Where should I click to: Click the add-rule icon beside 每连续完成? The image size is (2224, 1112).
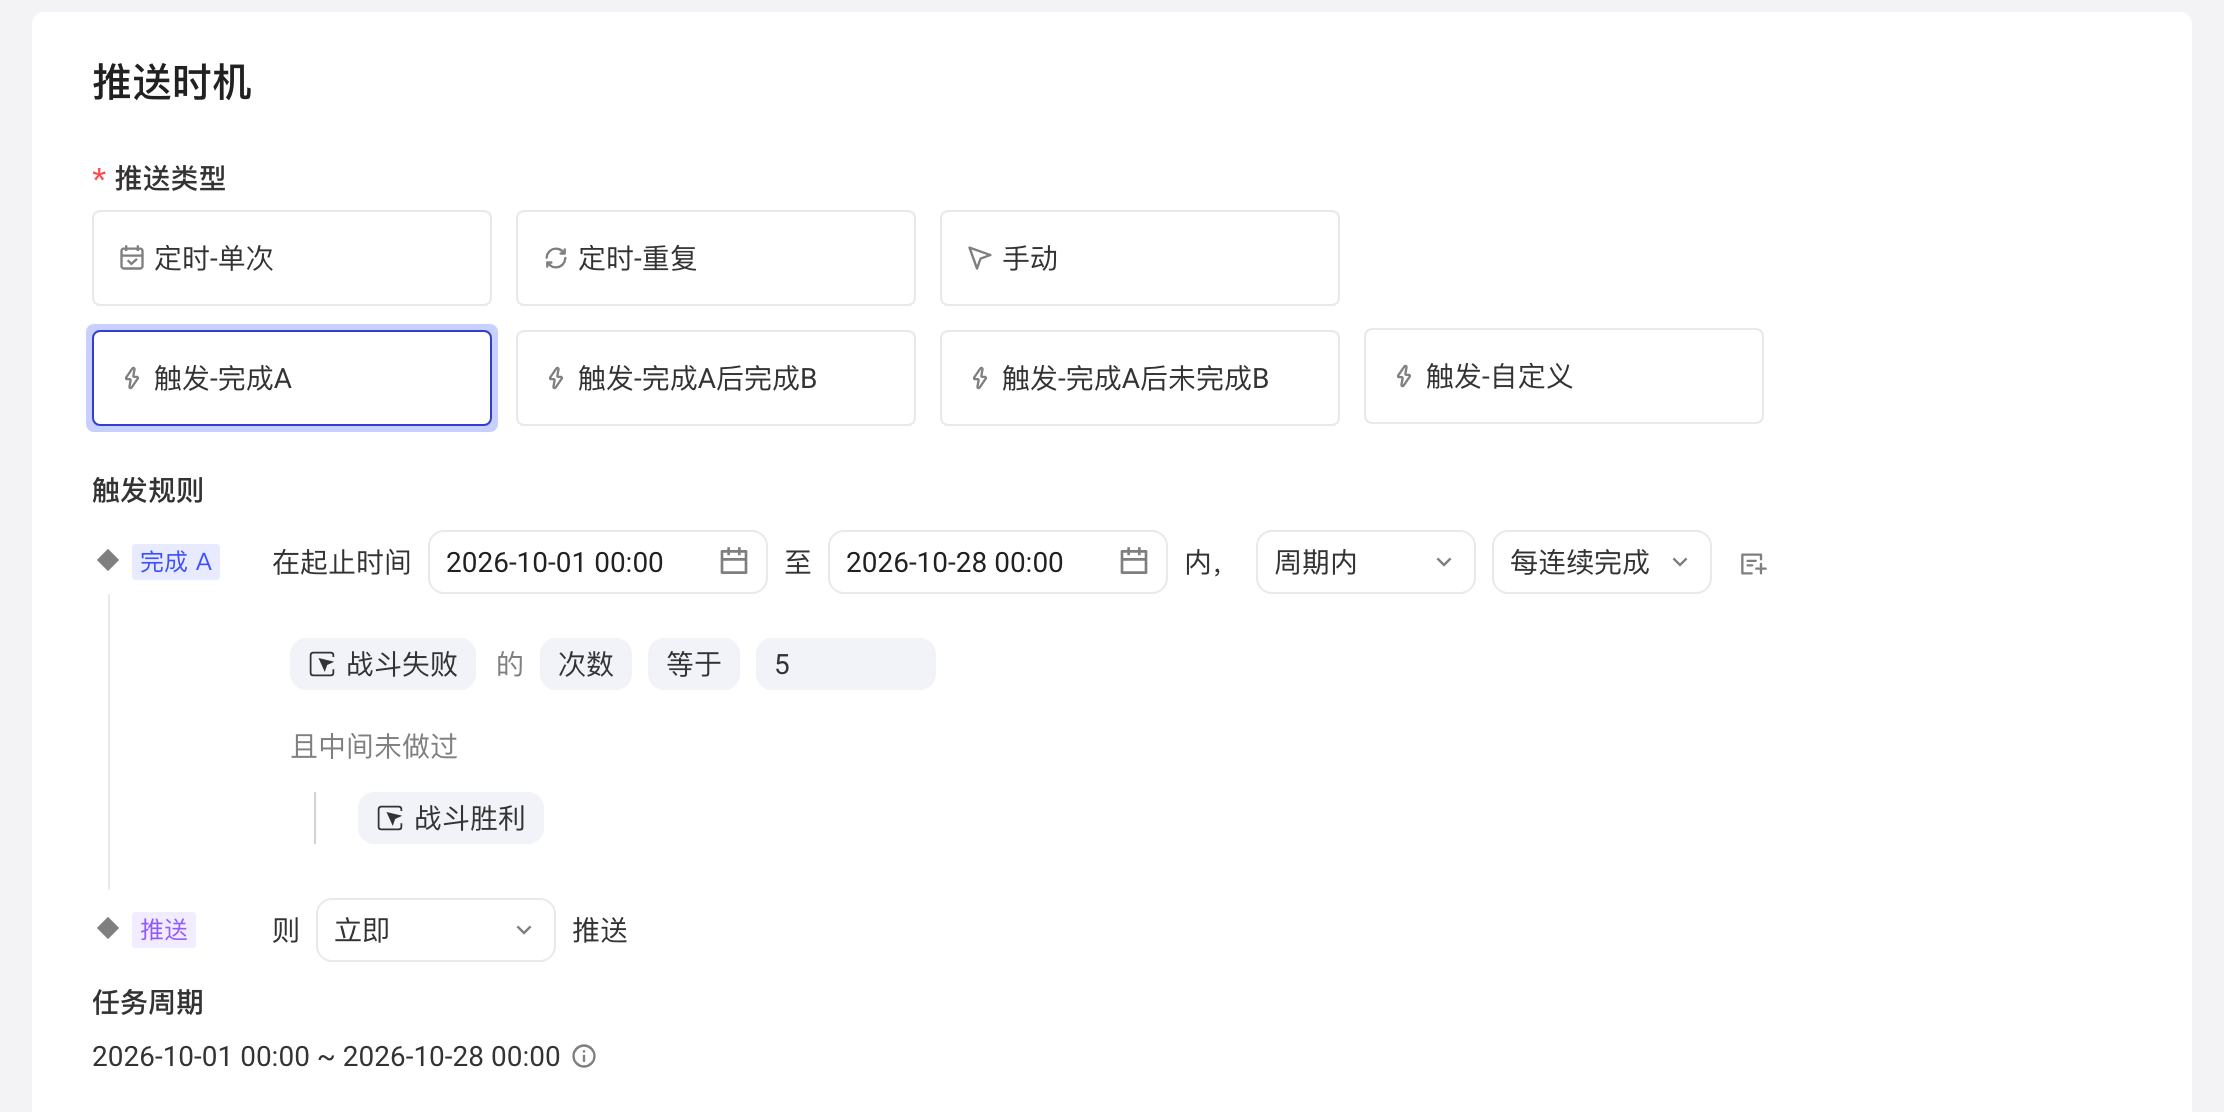(1753, 564)
